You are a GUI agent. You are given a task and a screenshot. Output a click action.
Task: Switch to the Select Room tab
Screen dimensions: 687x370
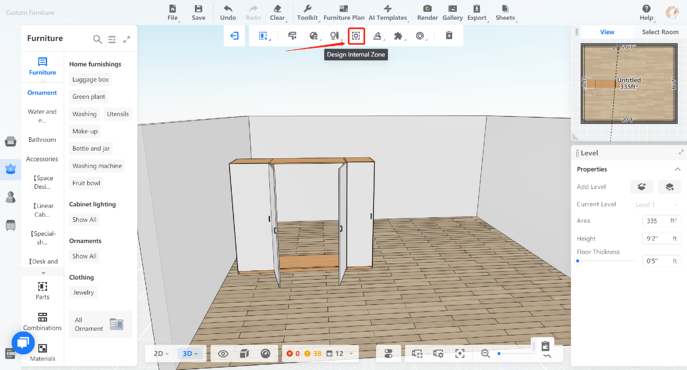coord(660,32)
